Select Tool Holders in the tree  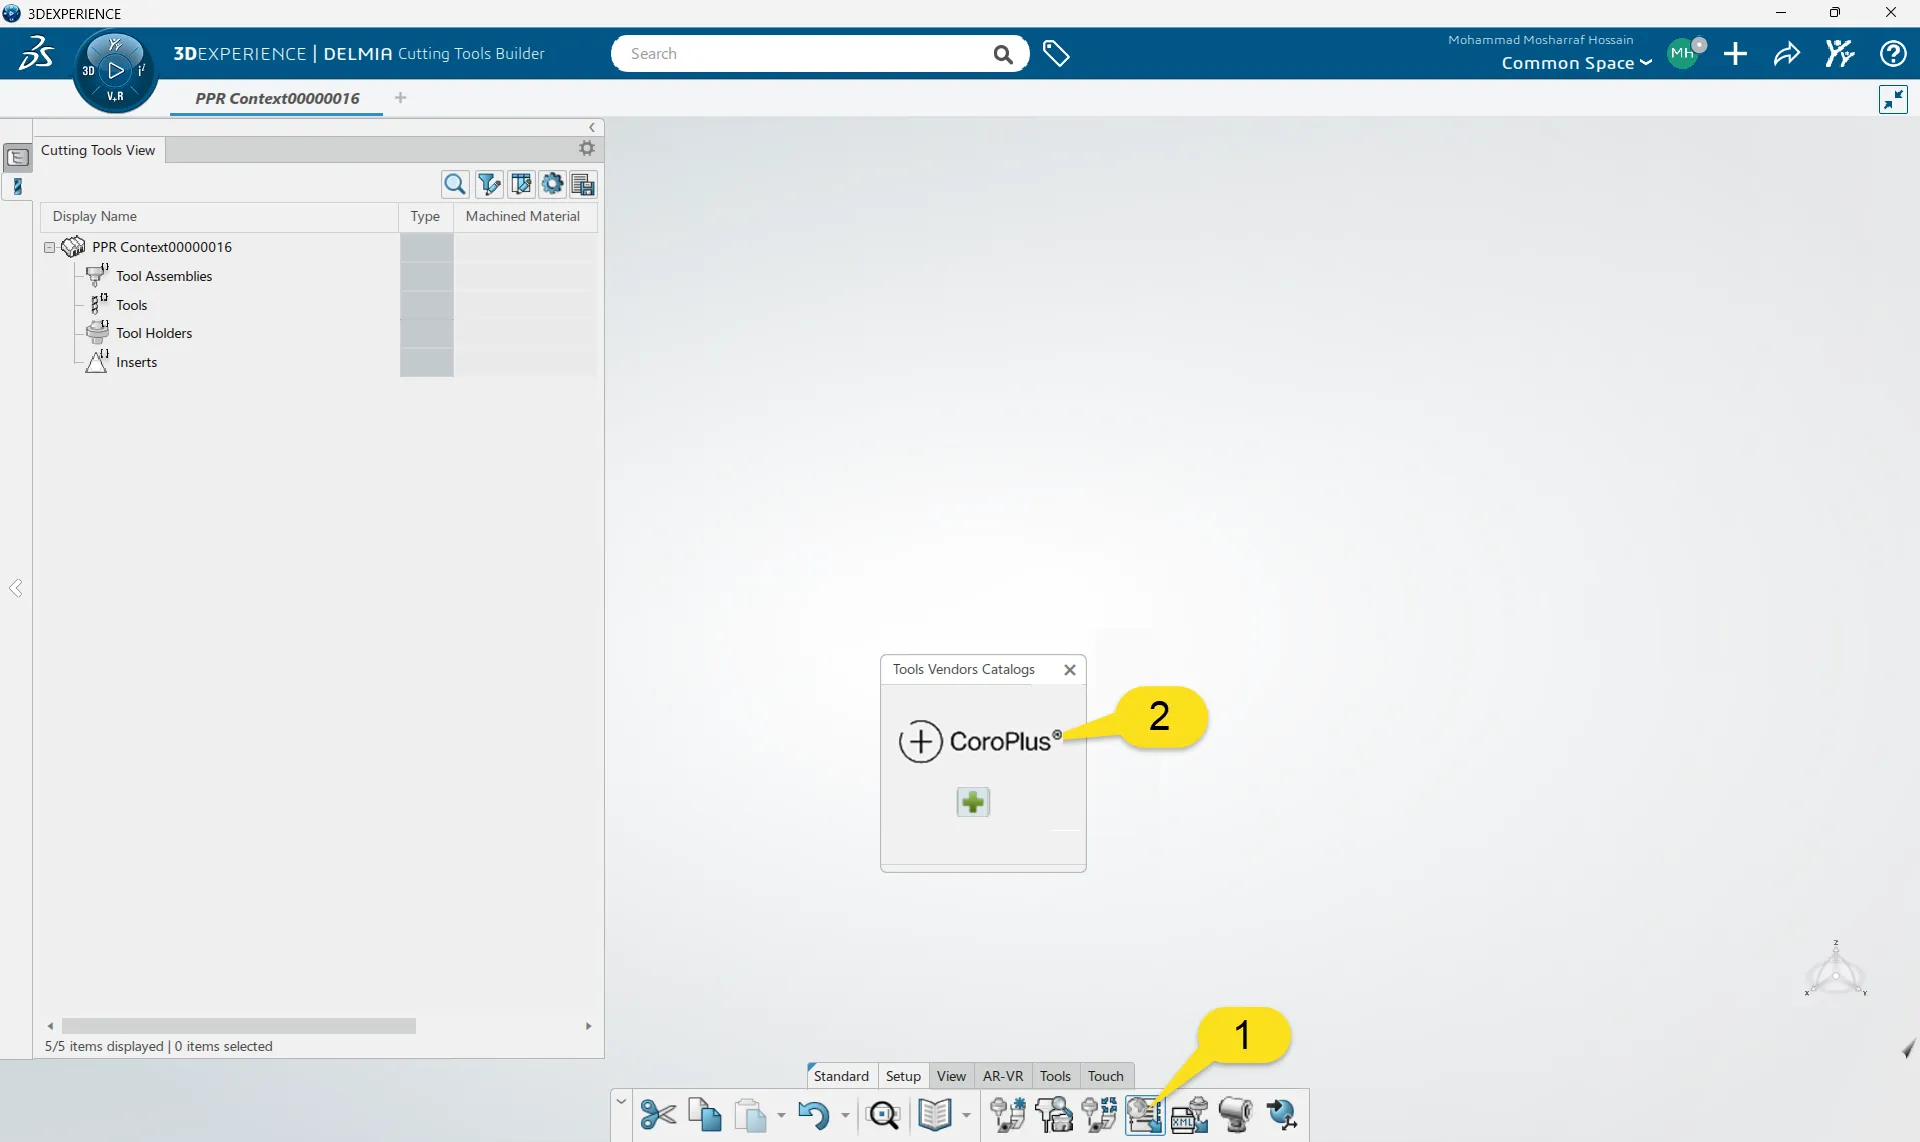pos(154,333)
